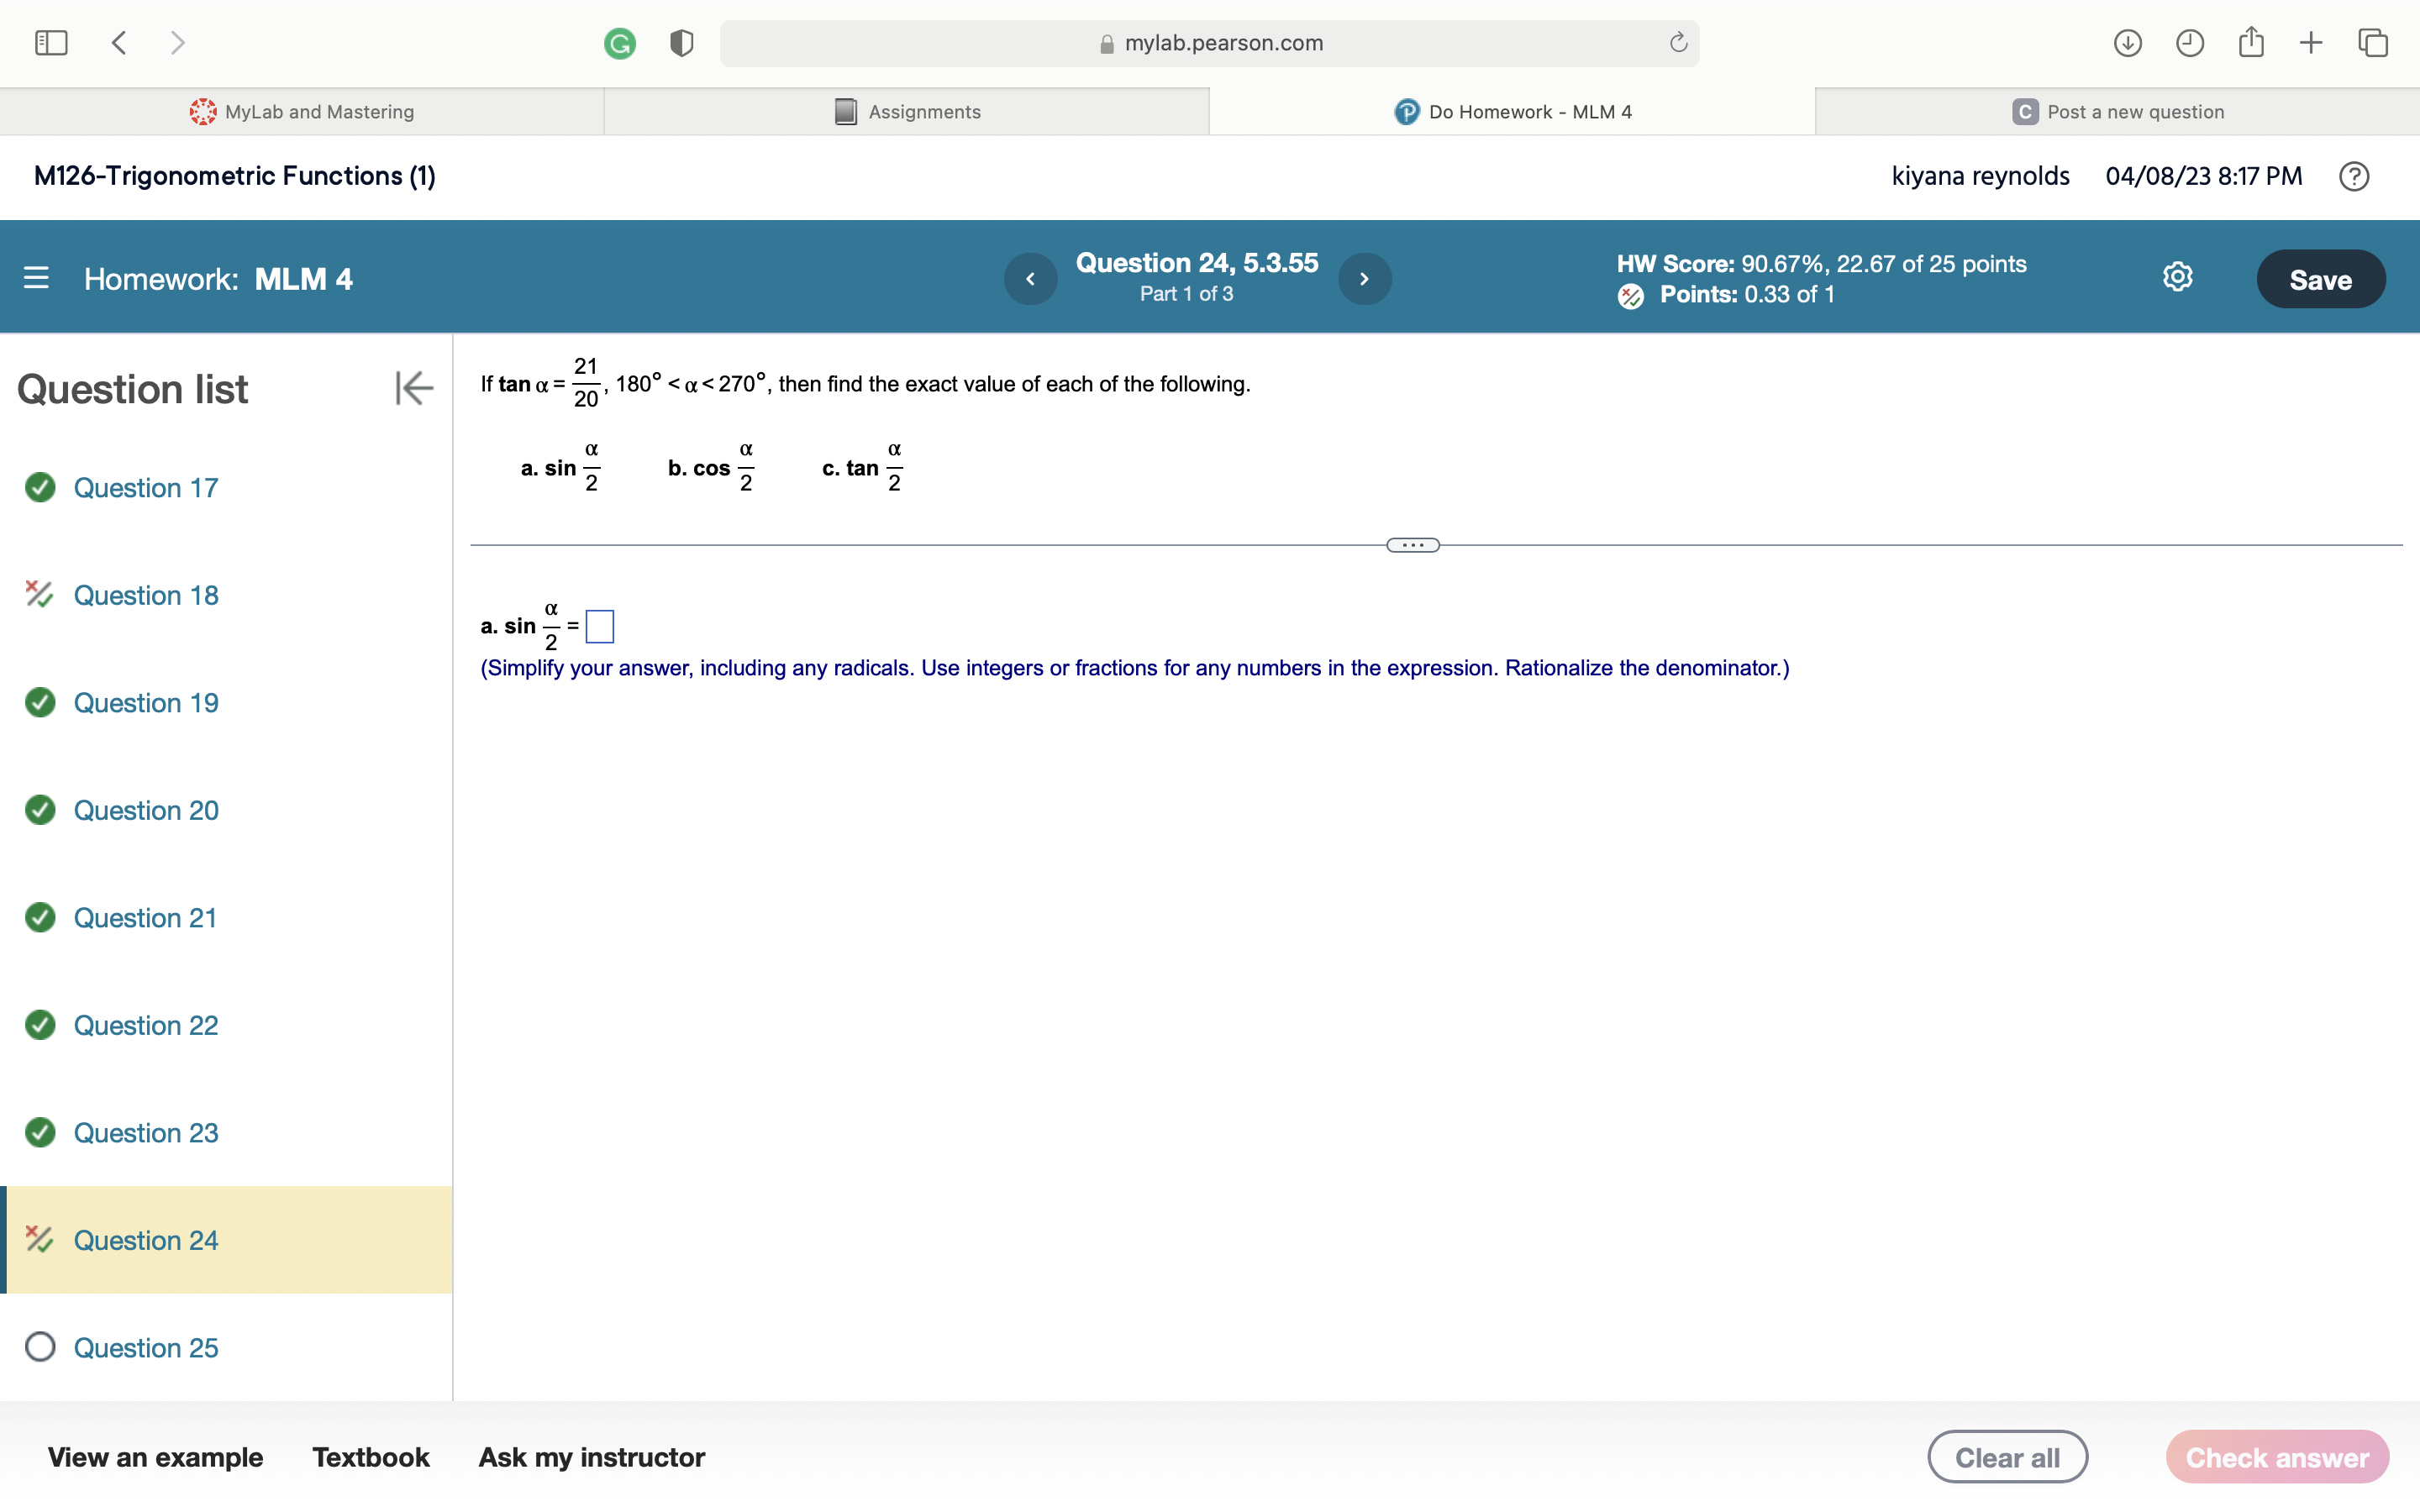Open the Share icon in Safari toolbar
This screenshot has width=2420, height=1512.
(2251, 42)
